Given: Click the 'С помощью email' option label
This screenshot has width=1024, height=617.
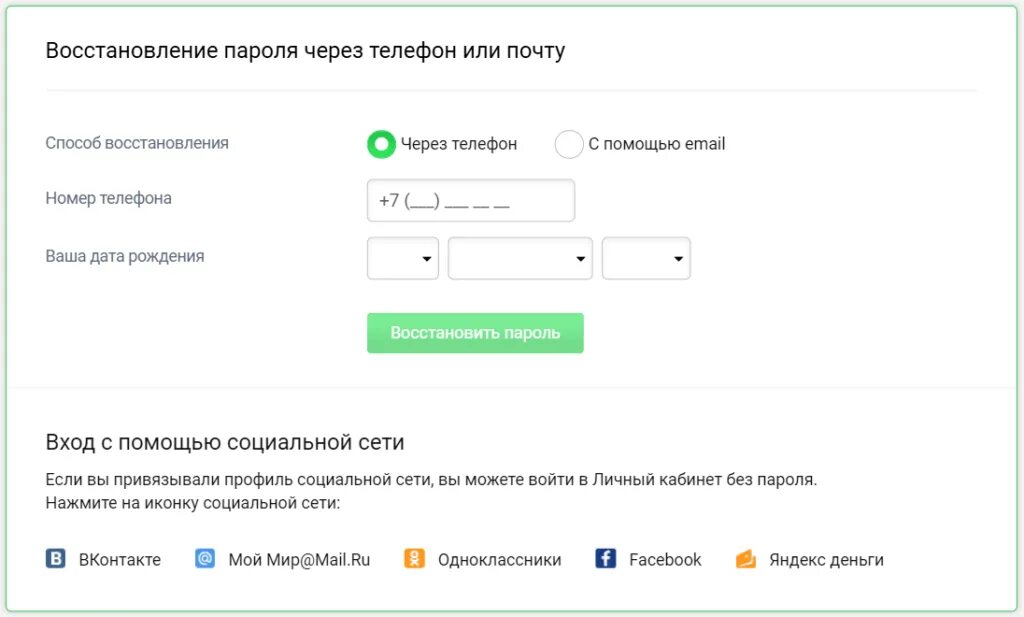Looking at the screenshot, I should click(656, 144).
